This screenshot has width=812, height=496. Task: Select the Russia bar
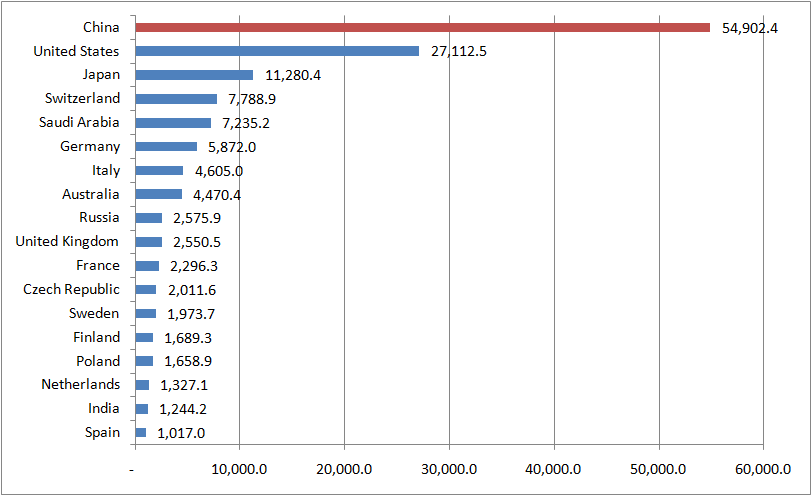coord(149,218)
